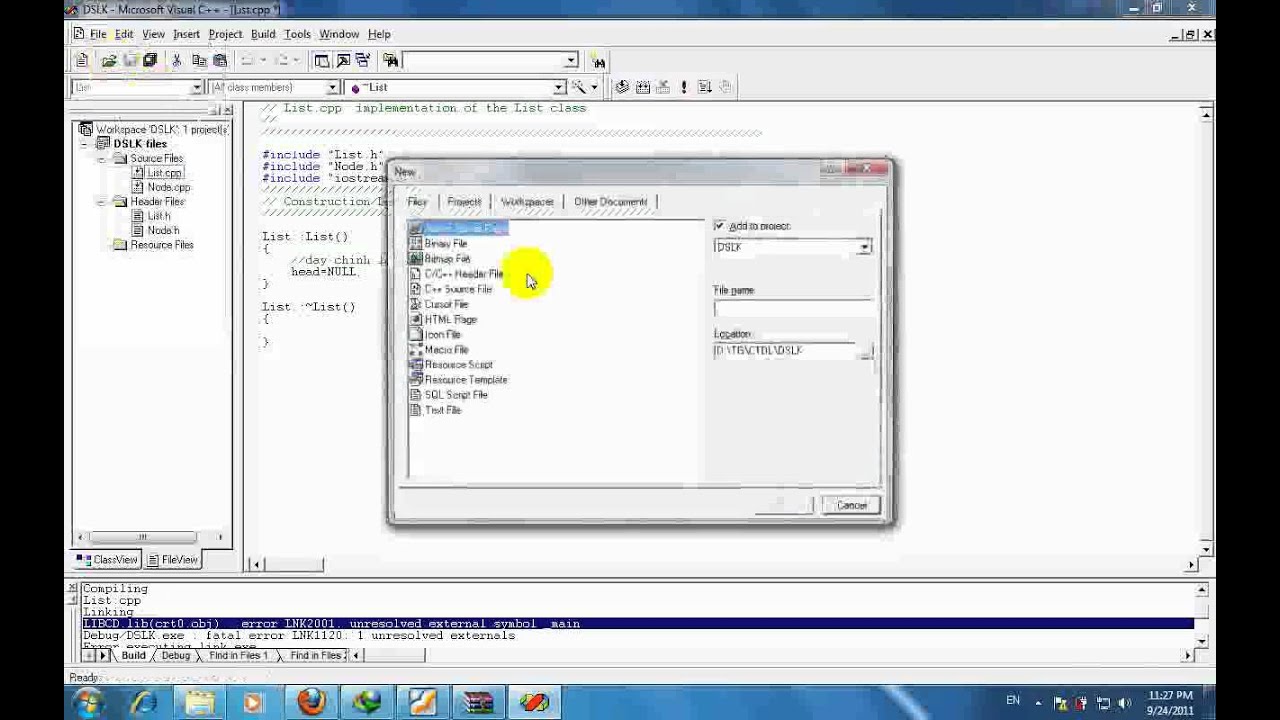The image size is (1280, 720).
Task: Open the Edit menu
Action: pyautogui.click(x=124, y=34)
